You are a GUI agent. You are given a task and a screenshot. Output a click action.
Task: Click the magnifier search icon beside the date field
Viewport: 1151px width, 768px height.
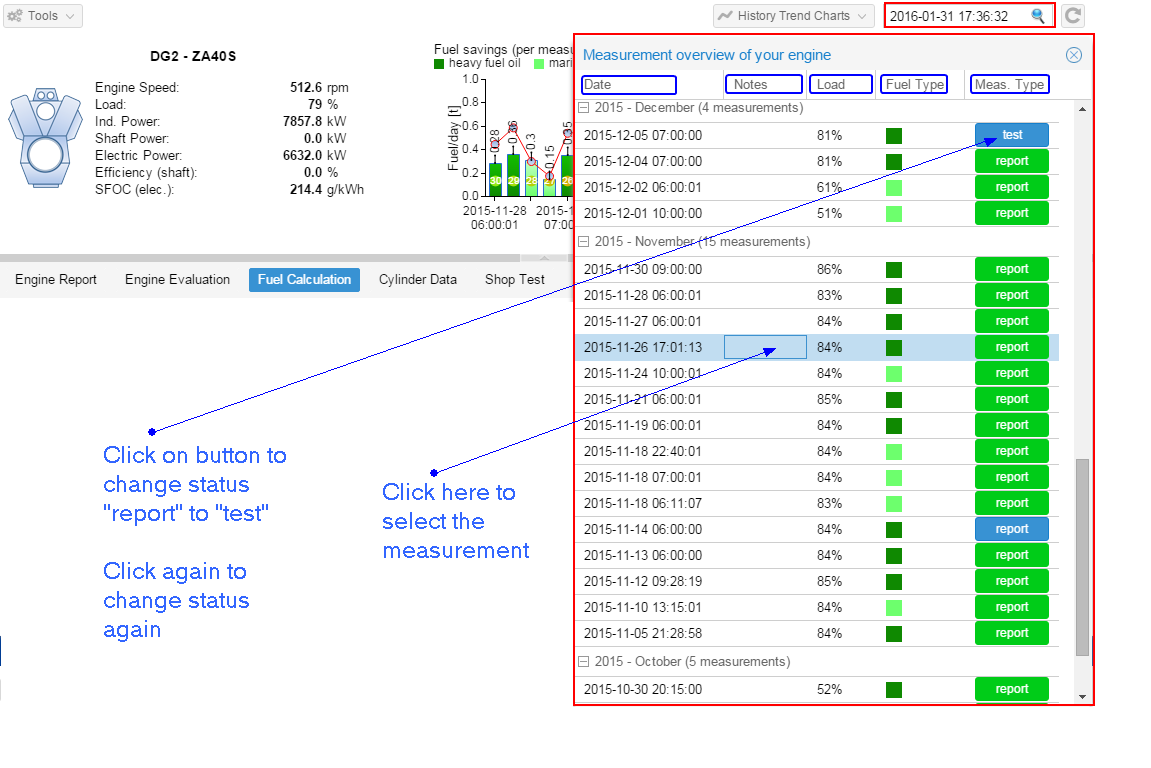pos(1038,16)
